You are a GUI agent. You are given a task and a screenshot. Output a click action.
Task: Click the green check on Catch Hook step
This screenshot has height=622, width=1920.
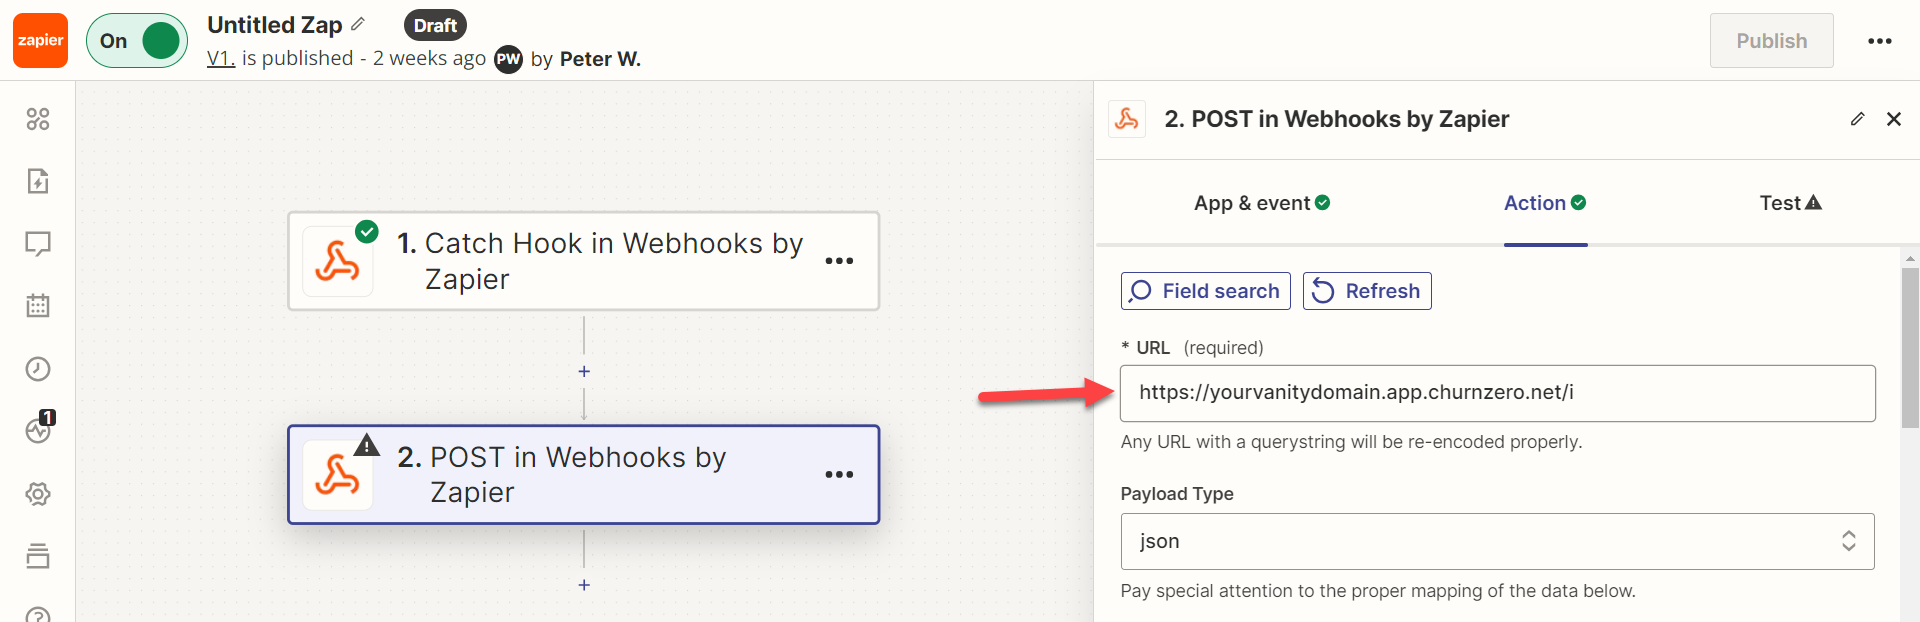coord(367,231)
